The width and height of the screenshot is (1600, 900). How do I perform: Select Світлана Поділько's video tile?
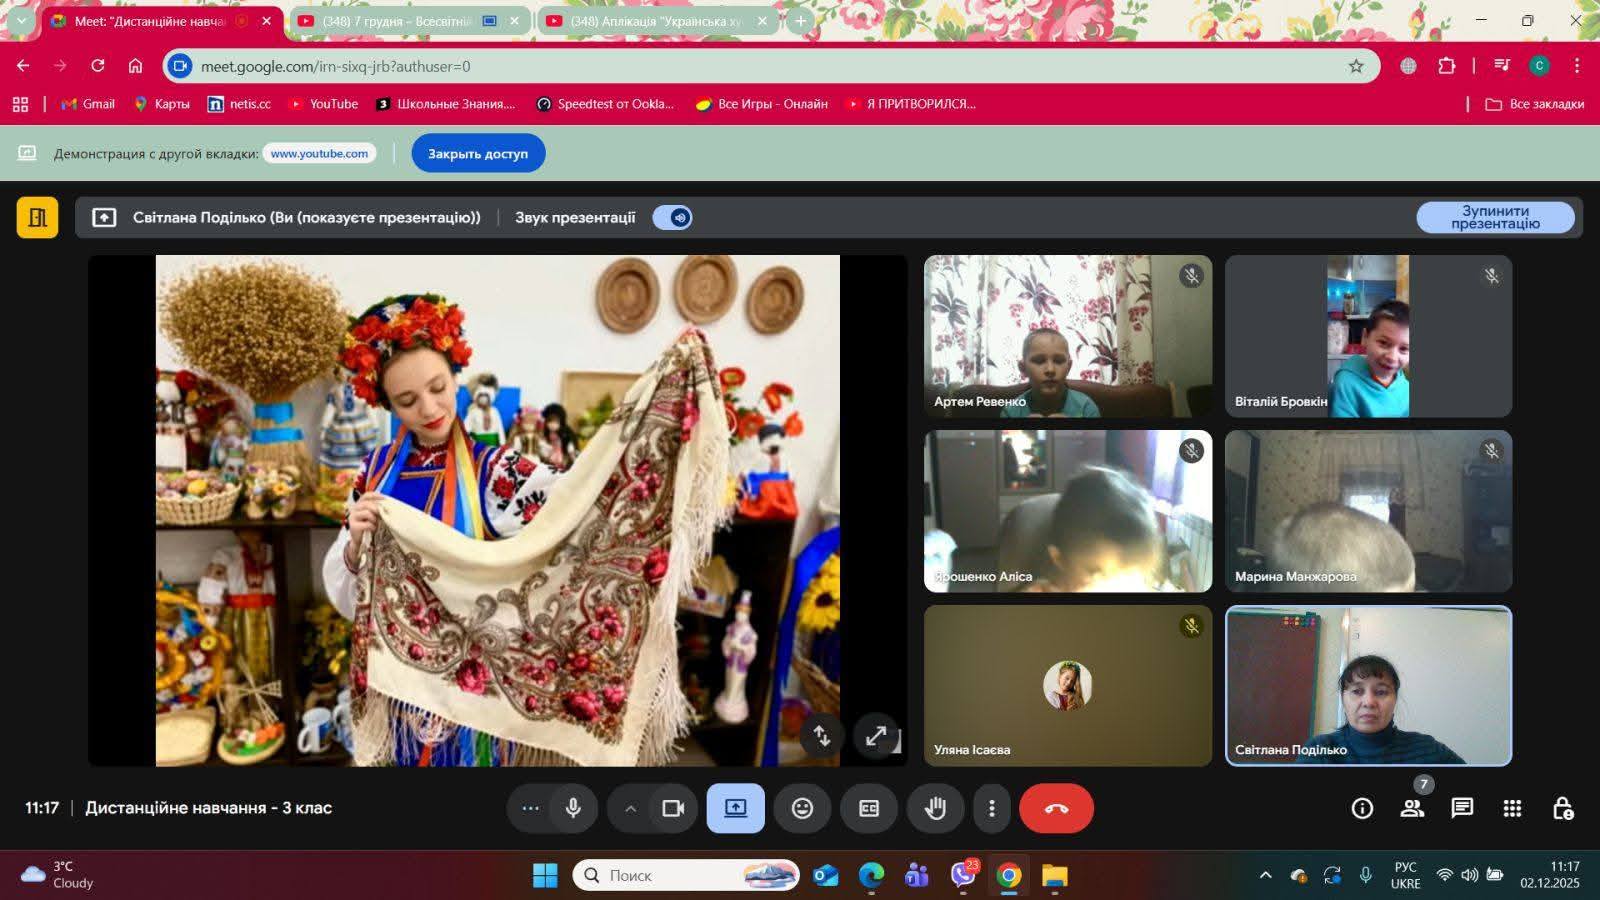pyautogui.click(x=1368, y=685)
